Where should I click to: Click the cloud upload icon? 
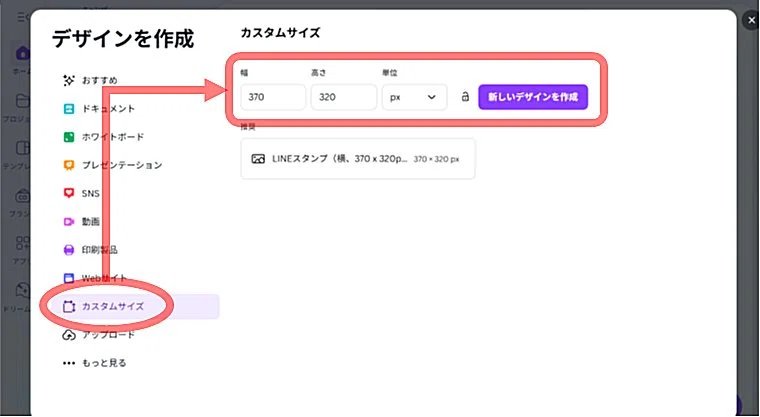(x=69, y=335)
